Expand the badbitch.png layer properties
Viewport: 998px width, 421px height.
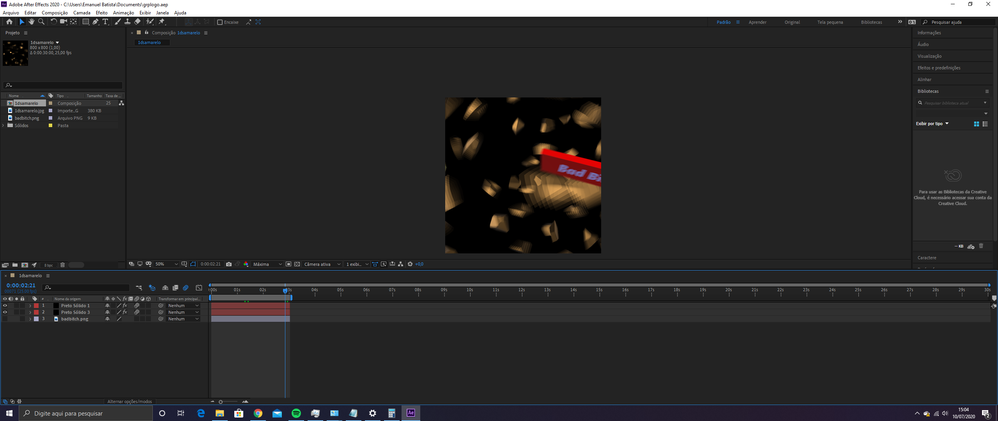(x=30, y=318)
